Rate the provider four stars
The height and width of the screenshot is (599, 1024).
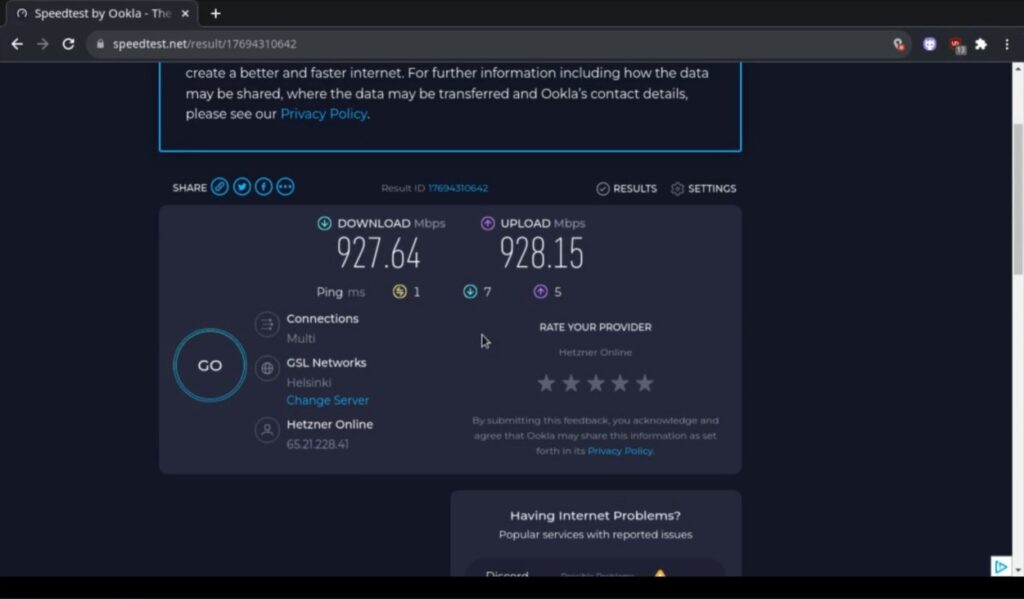click(620, 383)
